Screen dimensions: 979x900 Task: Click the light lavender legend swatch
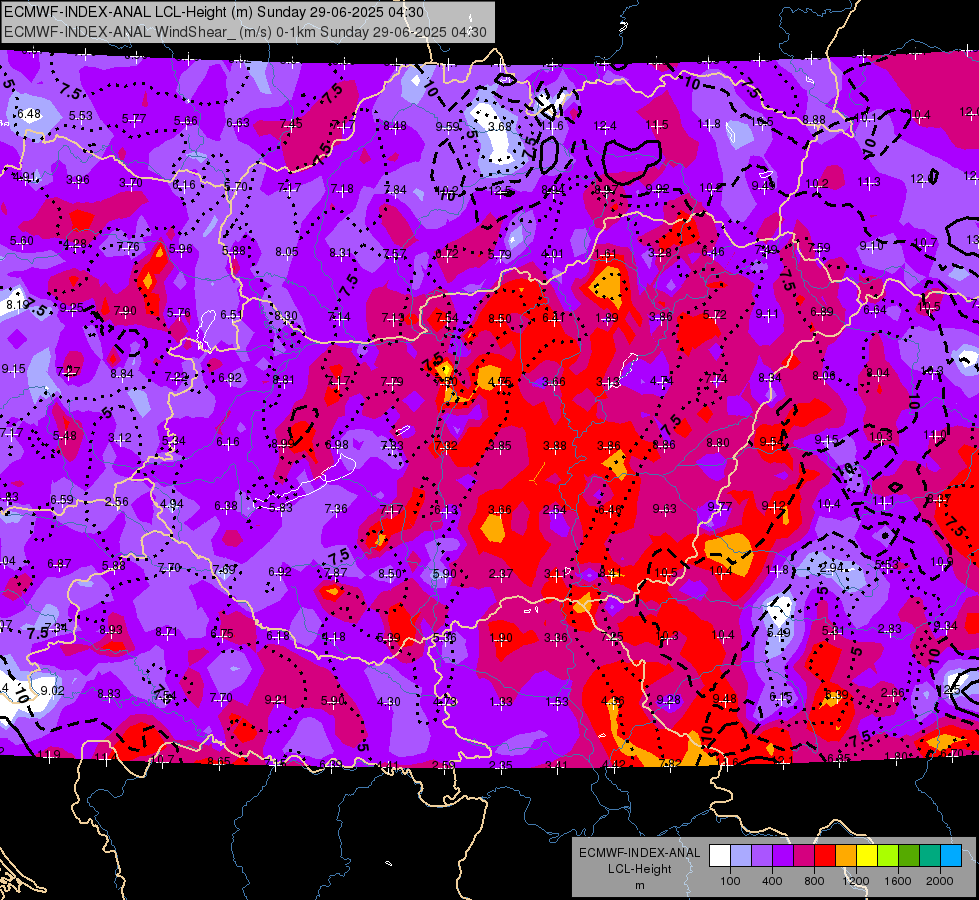click(741, 856)
